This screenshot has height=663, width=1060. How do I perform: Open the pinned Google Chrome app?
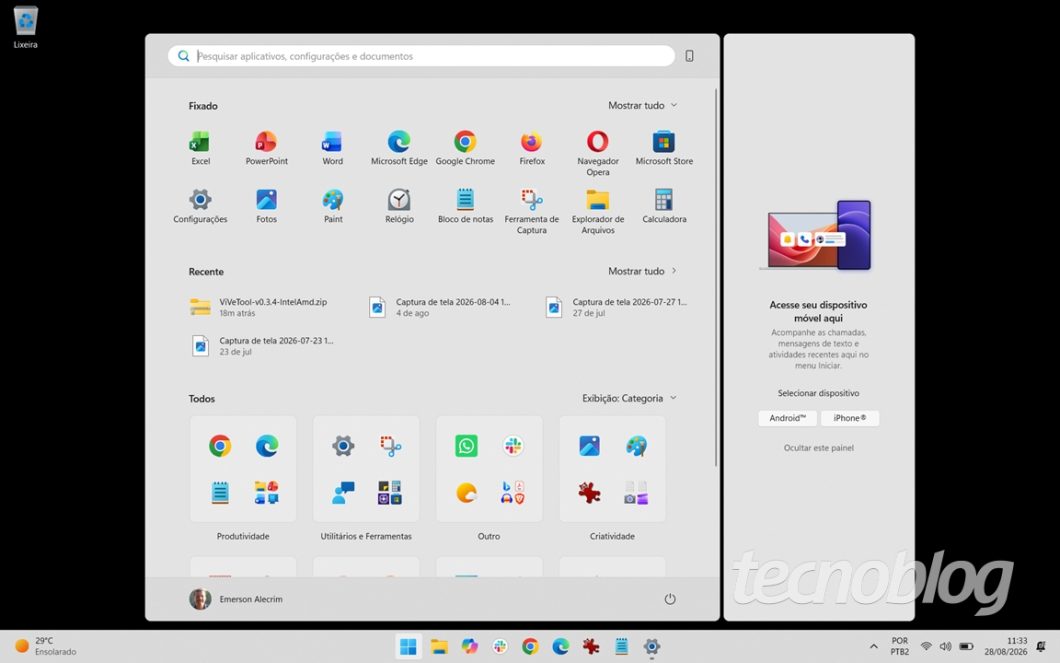tap(465, 147)
